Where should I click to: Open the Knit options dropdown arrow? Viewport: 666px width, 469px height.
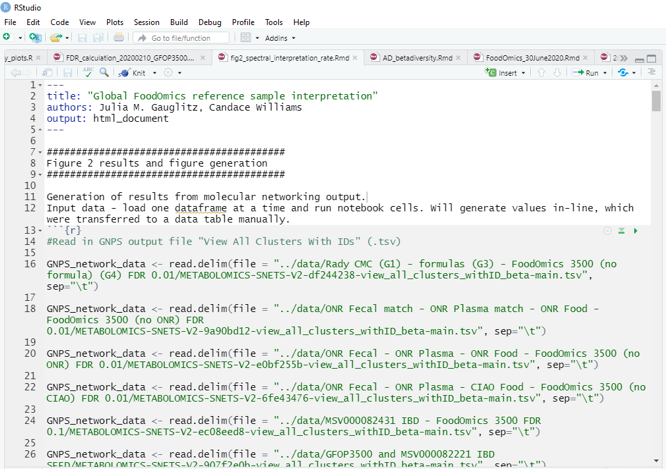(155, 73)
